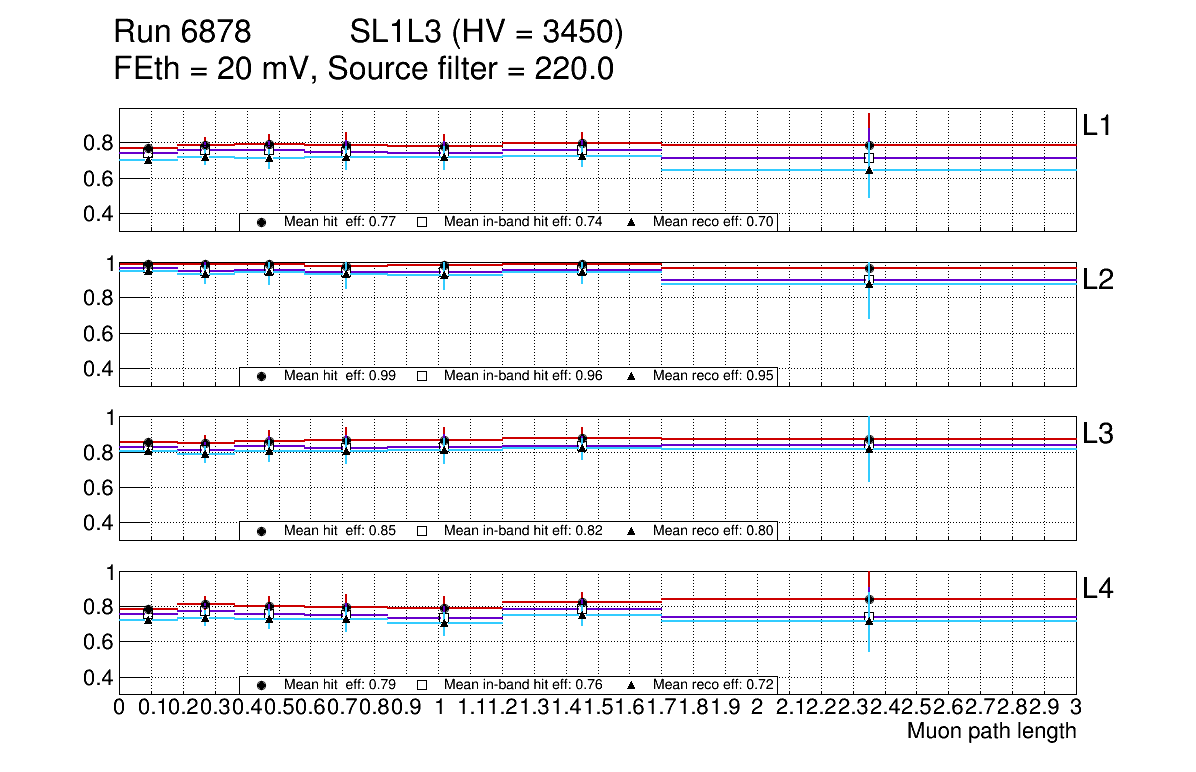The width and height of the screenshot is (1196, 772).
Task: Click the filled circle marker in L1 legend
Action: pyautogui.click(x=261, y=222)
